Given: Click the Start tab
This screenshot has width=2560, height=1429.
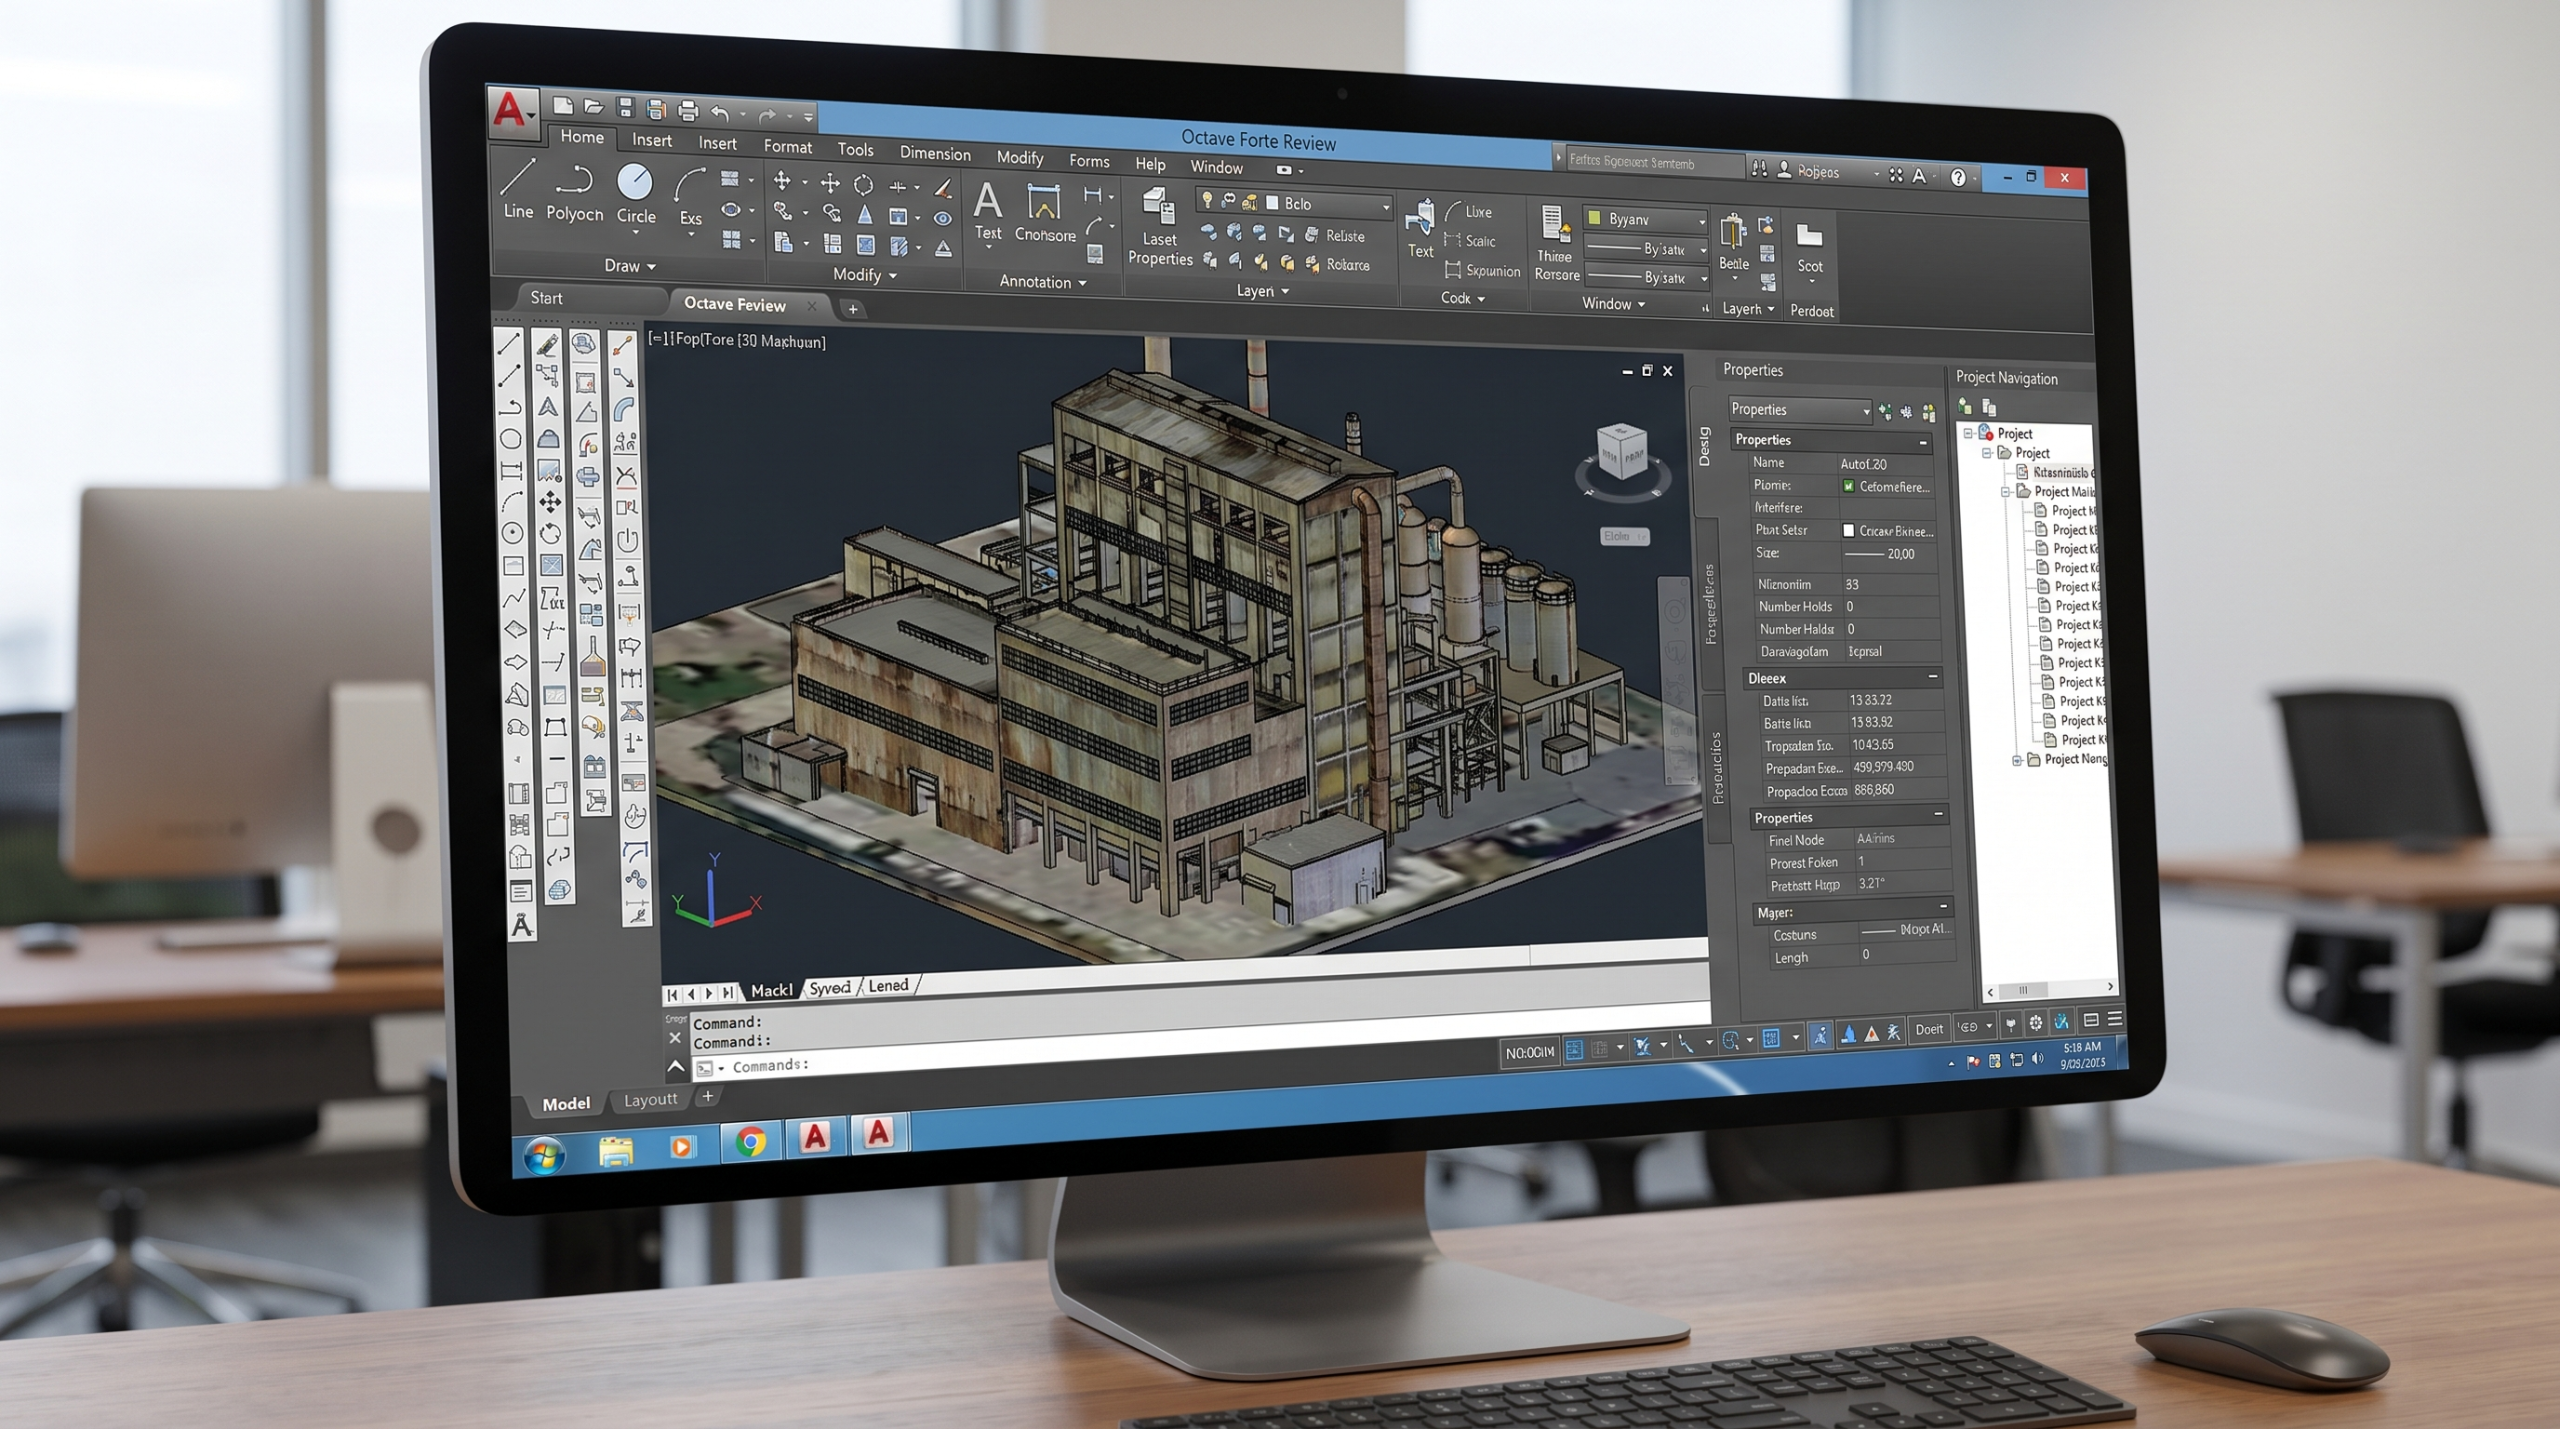Looking at the screenshot, I should (x=546, y=298).
